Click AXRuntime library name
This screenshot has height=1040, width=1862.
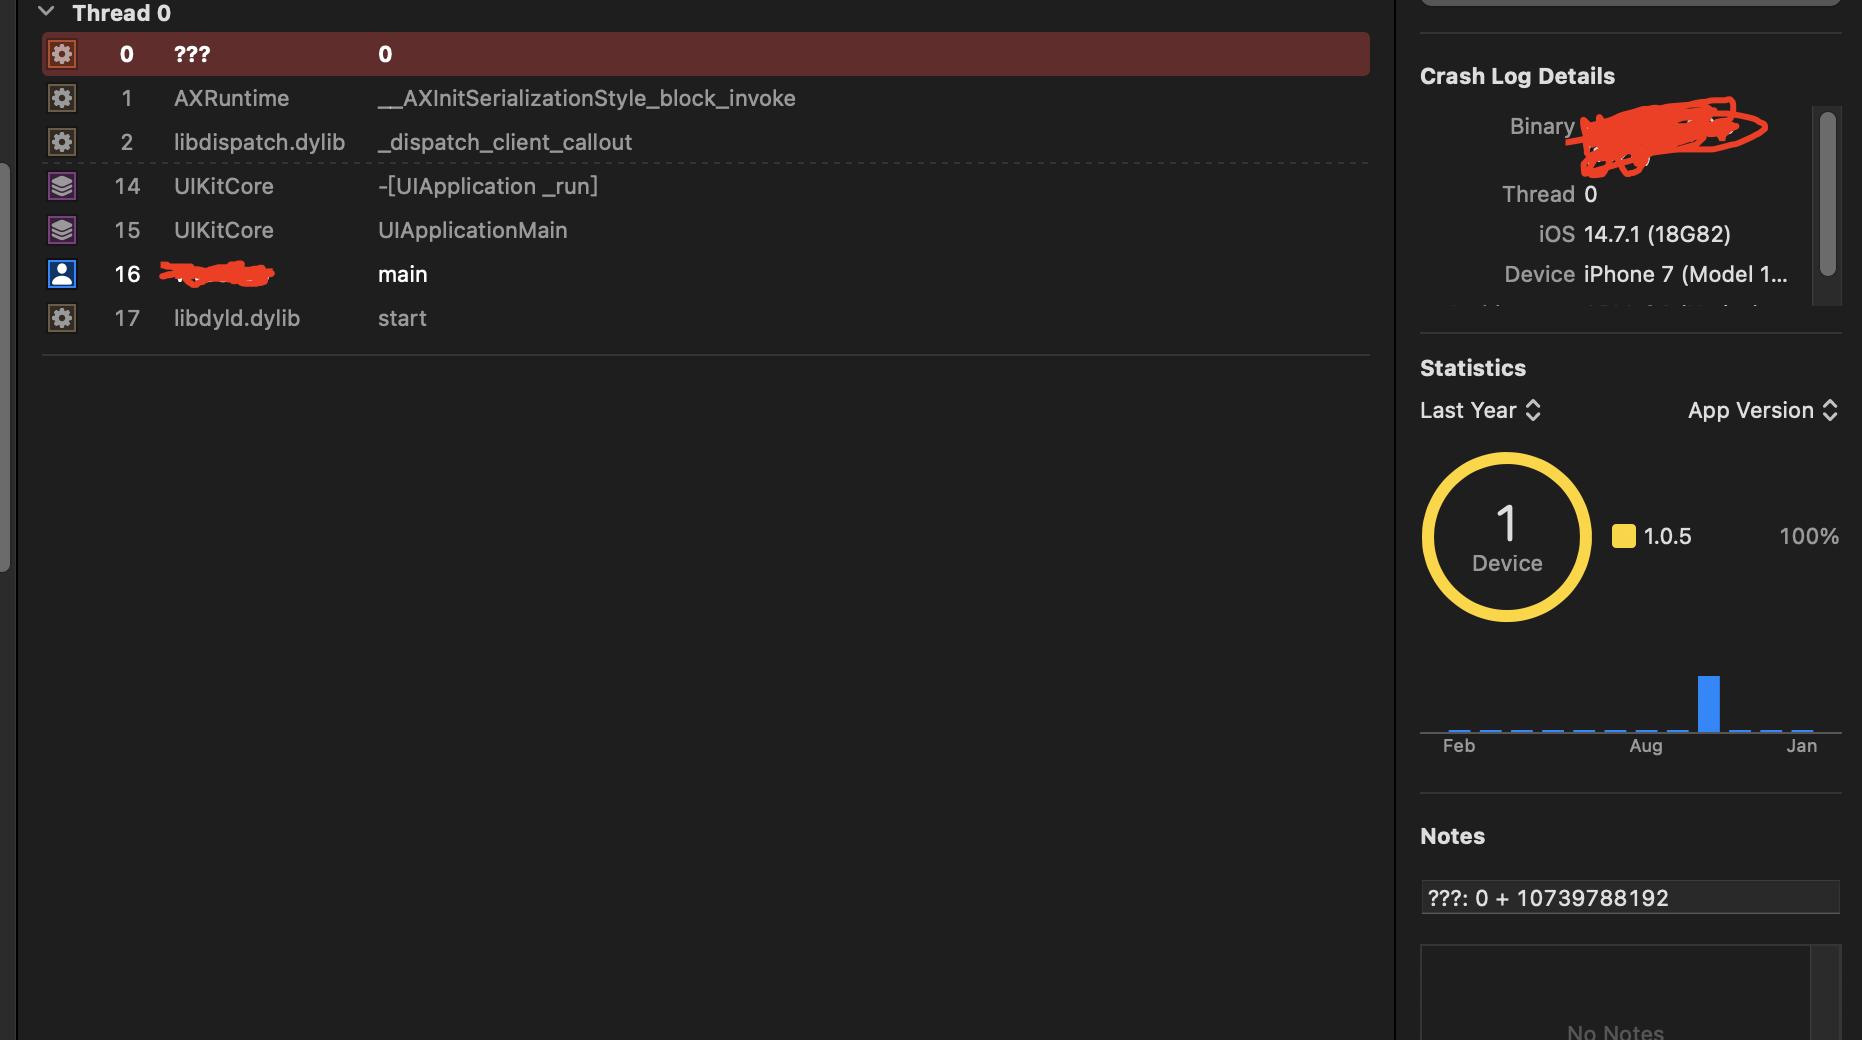click(x=232, y=98)
